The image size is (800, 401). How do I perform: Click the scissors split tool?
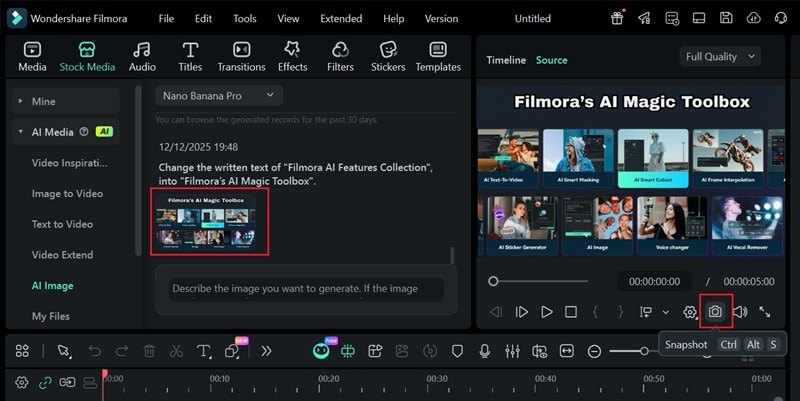point(176,351)
